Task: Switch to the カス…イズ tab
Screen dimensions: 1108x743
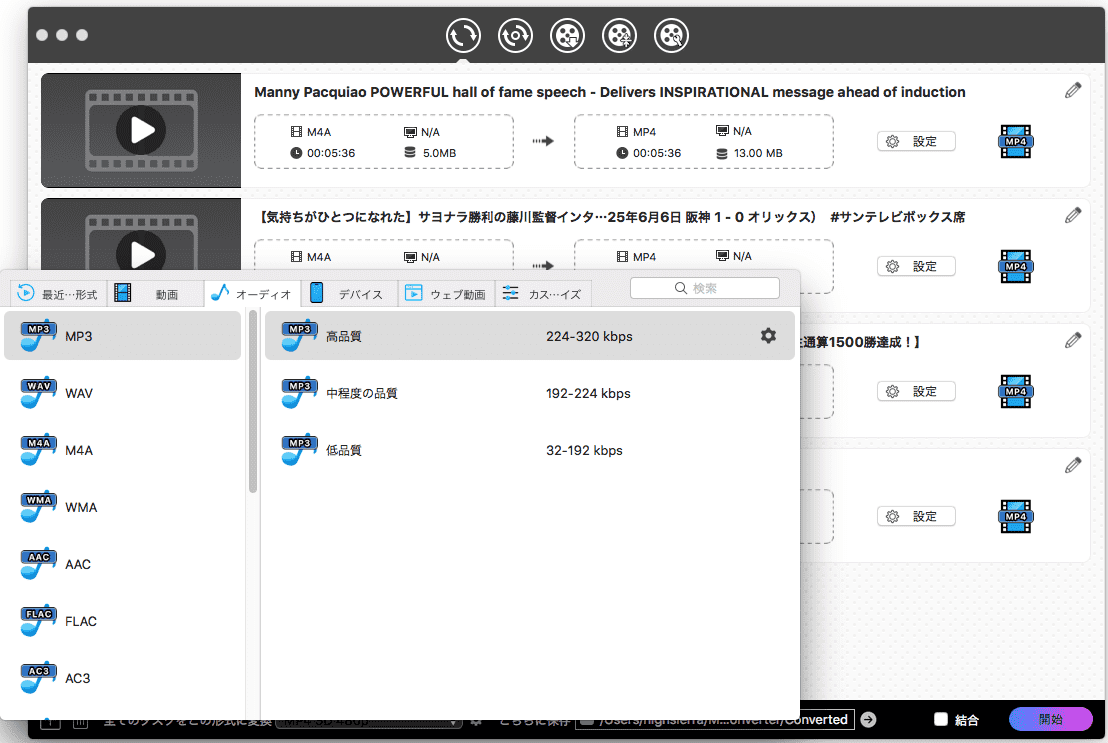Action: click(x=543, y=293)
